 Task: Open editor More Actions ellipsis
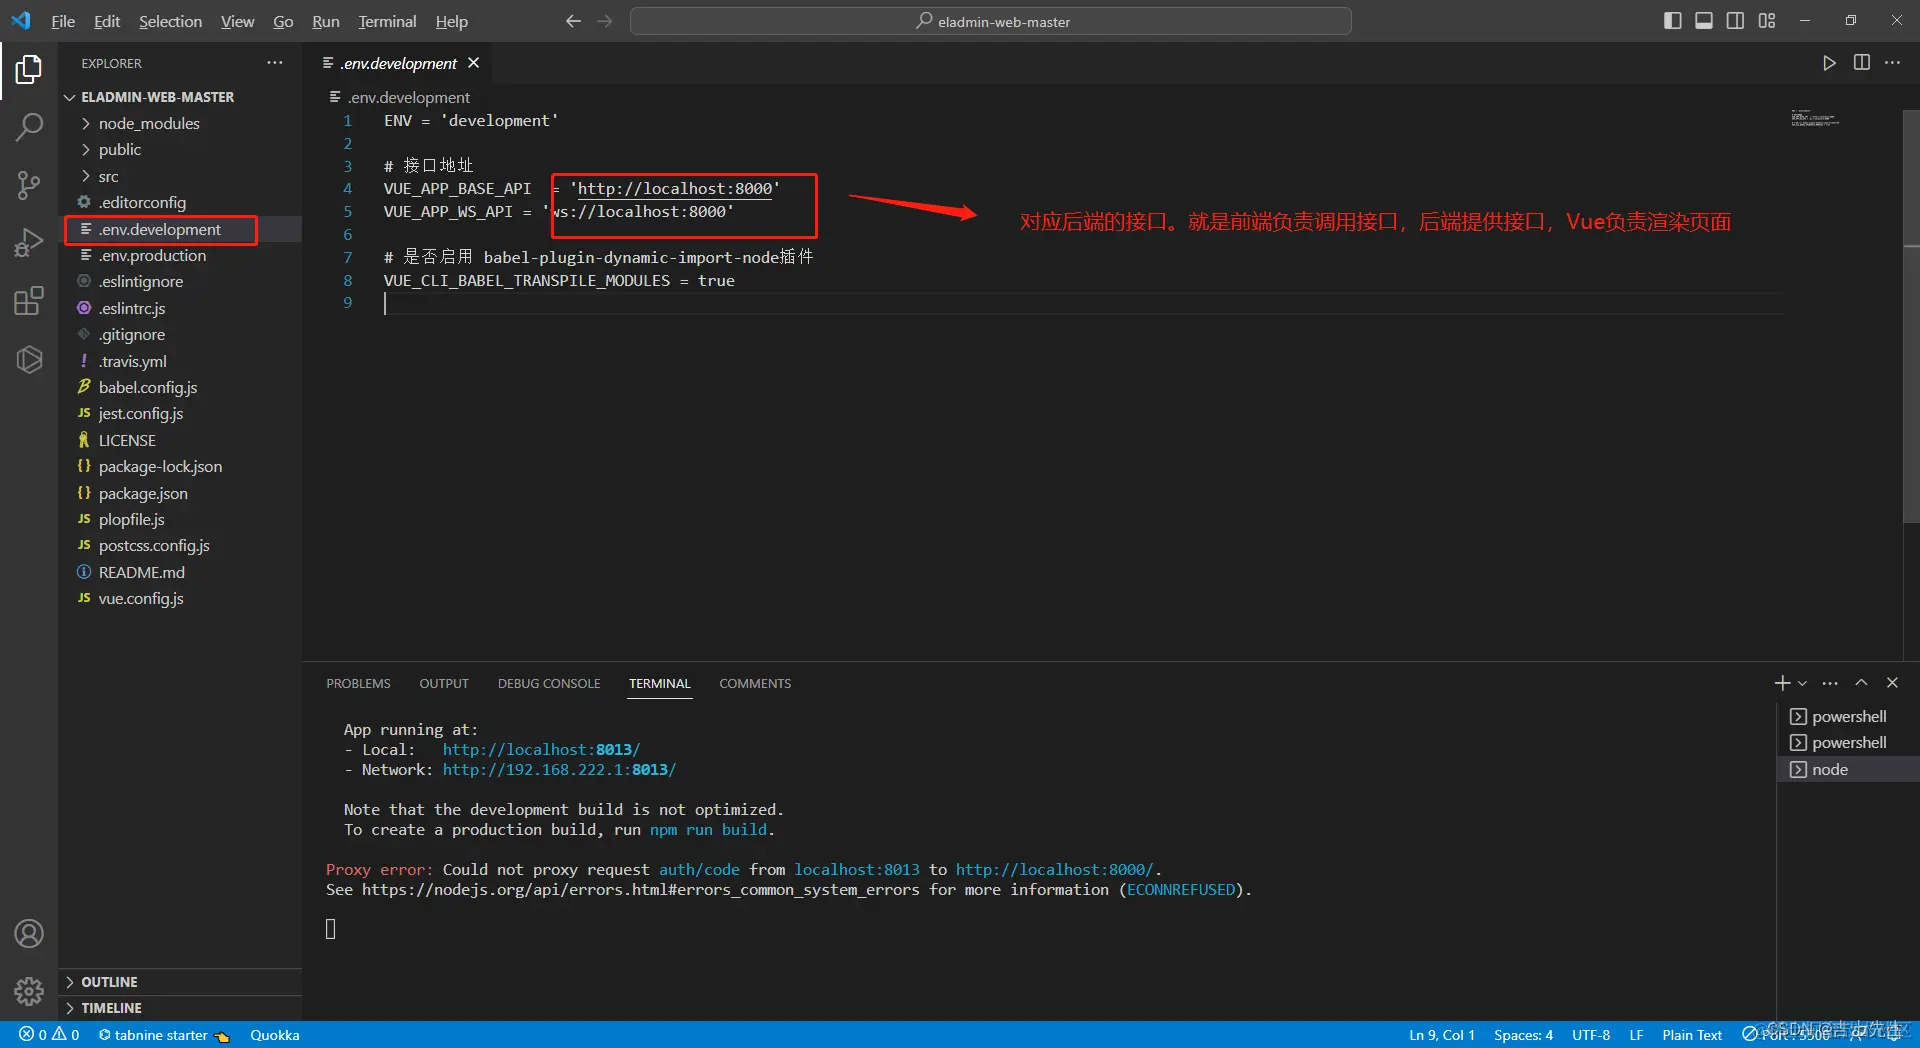1893,63
